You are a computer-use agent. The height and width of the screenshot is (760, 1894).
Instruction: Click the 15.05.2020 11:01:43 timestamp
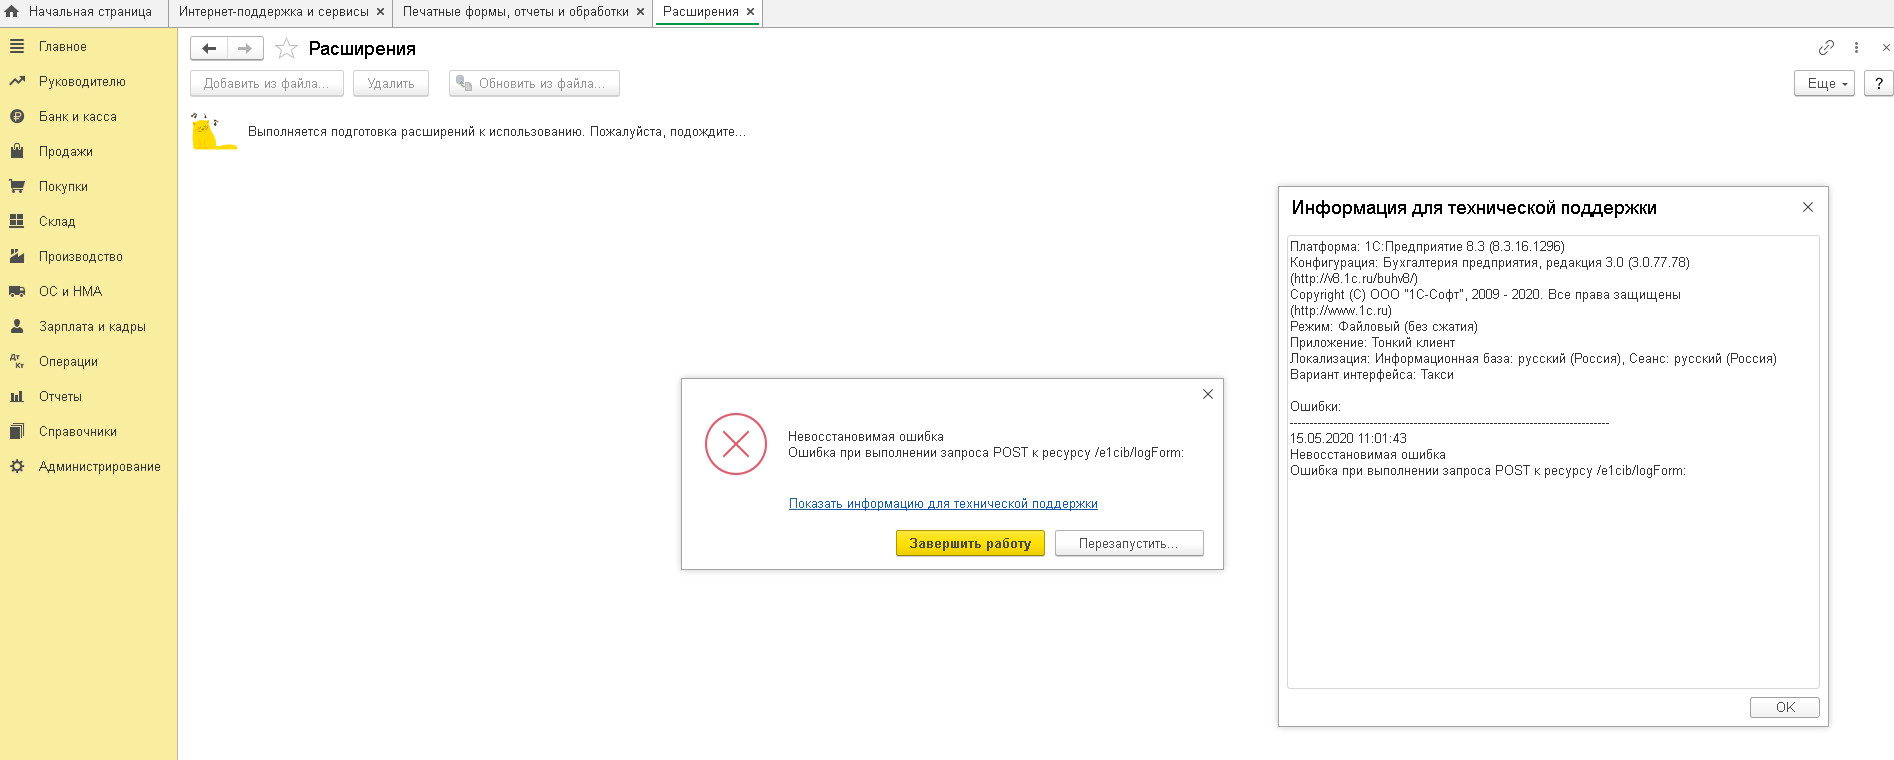(1348, 438)
